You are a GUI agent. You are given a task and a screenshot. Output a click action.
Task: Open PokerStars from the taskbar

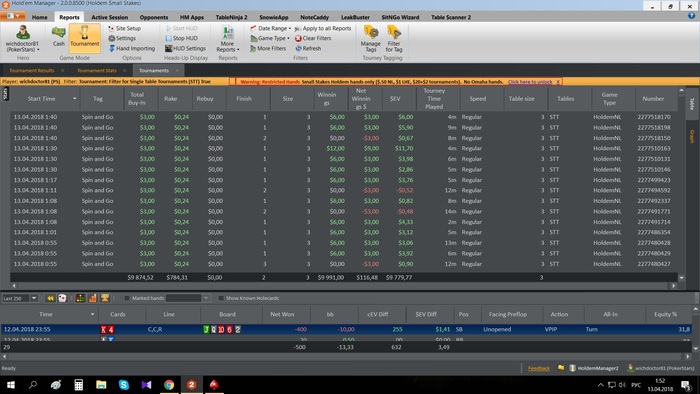point(214,385)
